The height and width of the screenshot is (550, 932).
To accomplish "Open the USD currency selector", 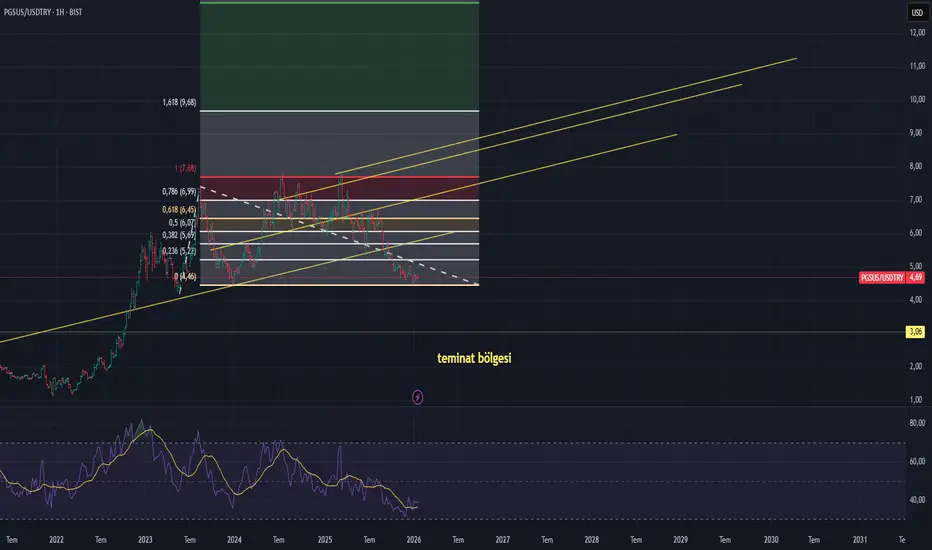I will pyautogui.click(x=917, y=12).
